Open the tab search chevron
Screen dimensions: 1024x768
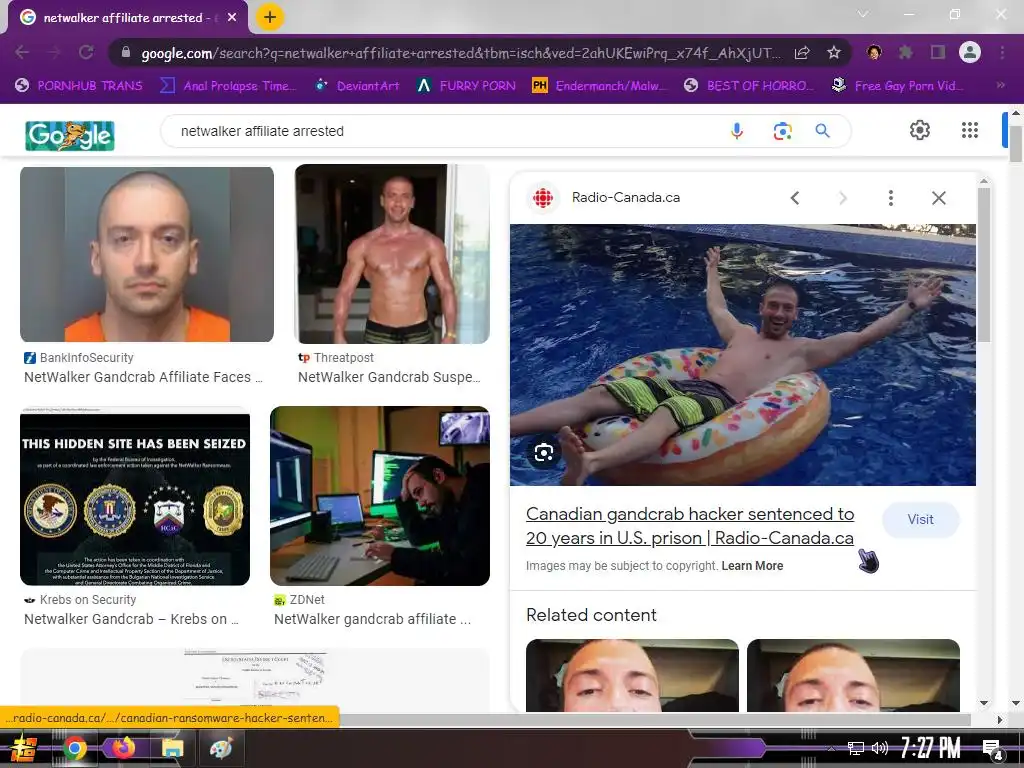(863, 14)
